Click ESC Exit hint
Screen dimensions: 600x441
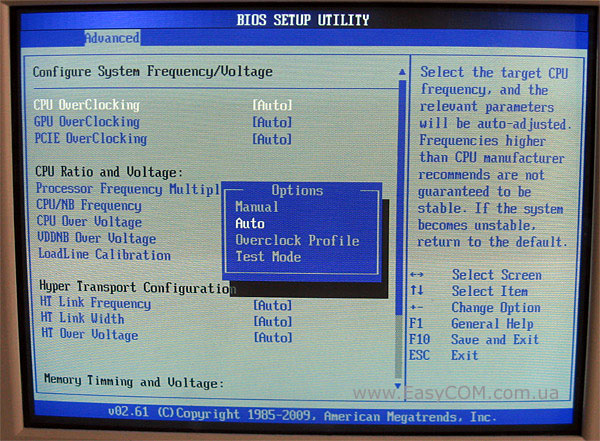coord(443,355)
